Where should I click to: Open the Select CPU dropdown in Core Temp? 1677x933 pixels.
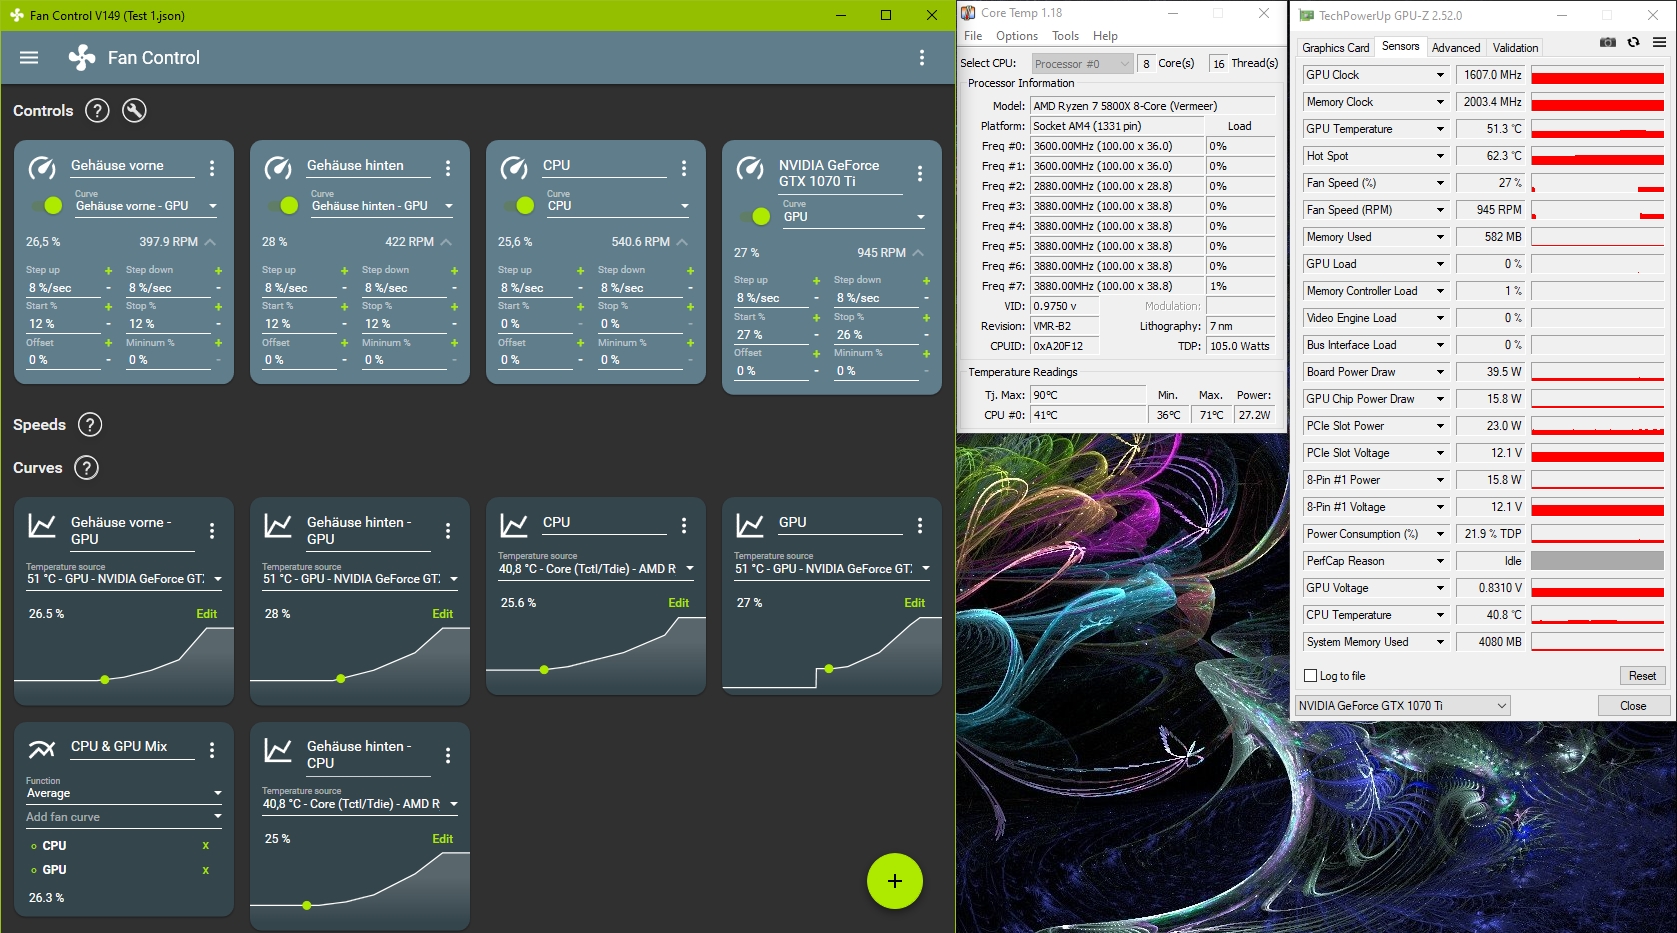point(1082,64)
